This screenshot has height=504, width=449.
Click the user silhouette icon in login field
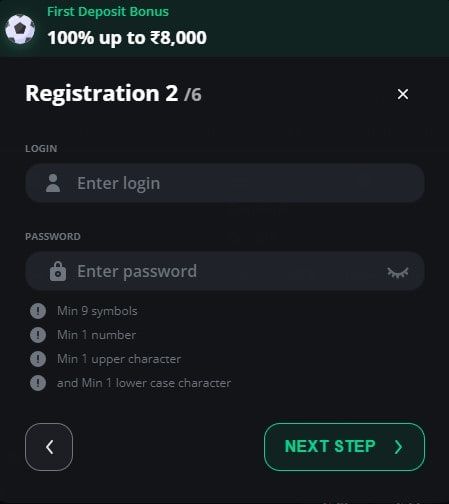pyautogui.click(x=53, y=183)
